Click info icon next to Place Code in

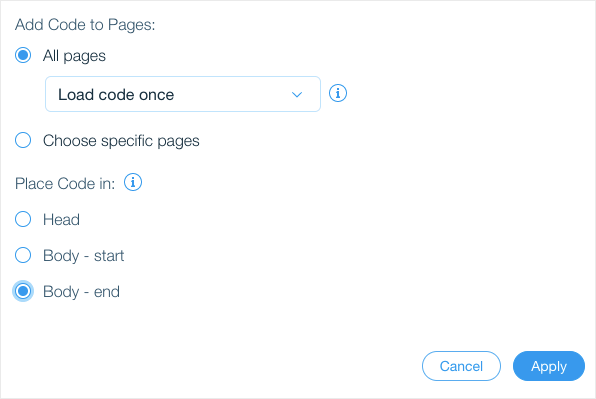(x=133, y=183)
